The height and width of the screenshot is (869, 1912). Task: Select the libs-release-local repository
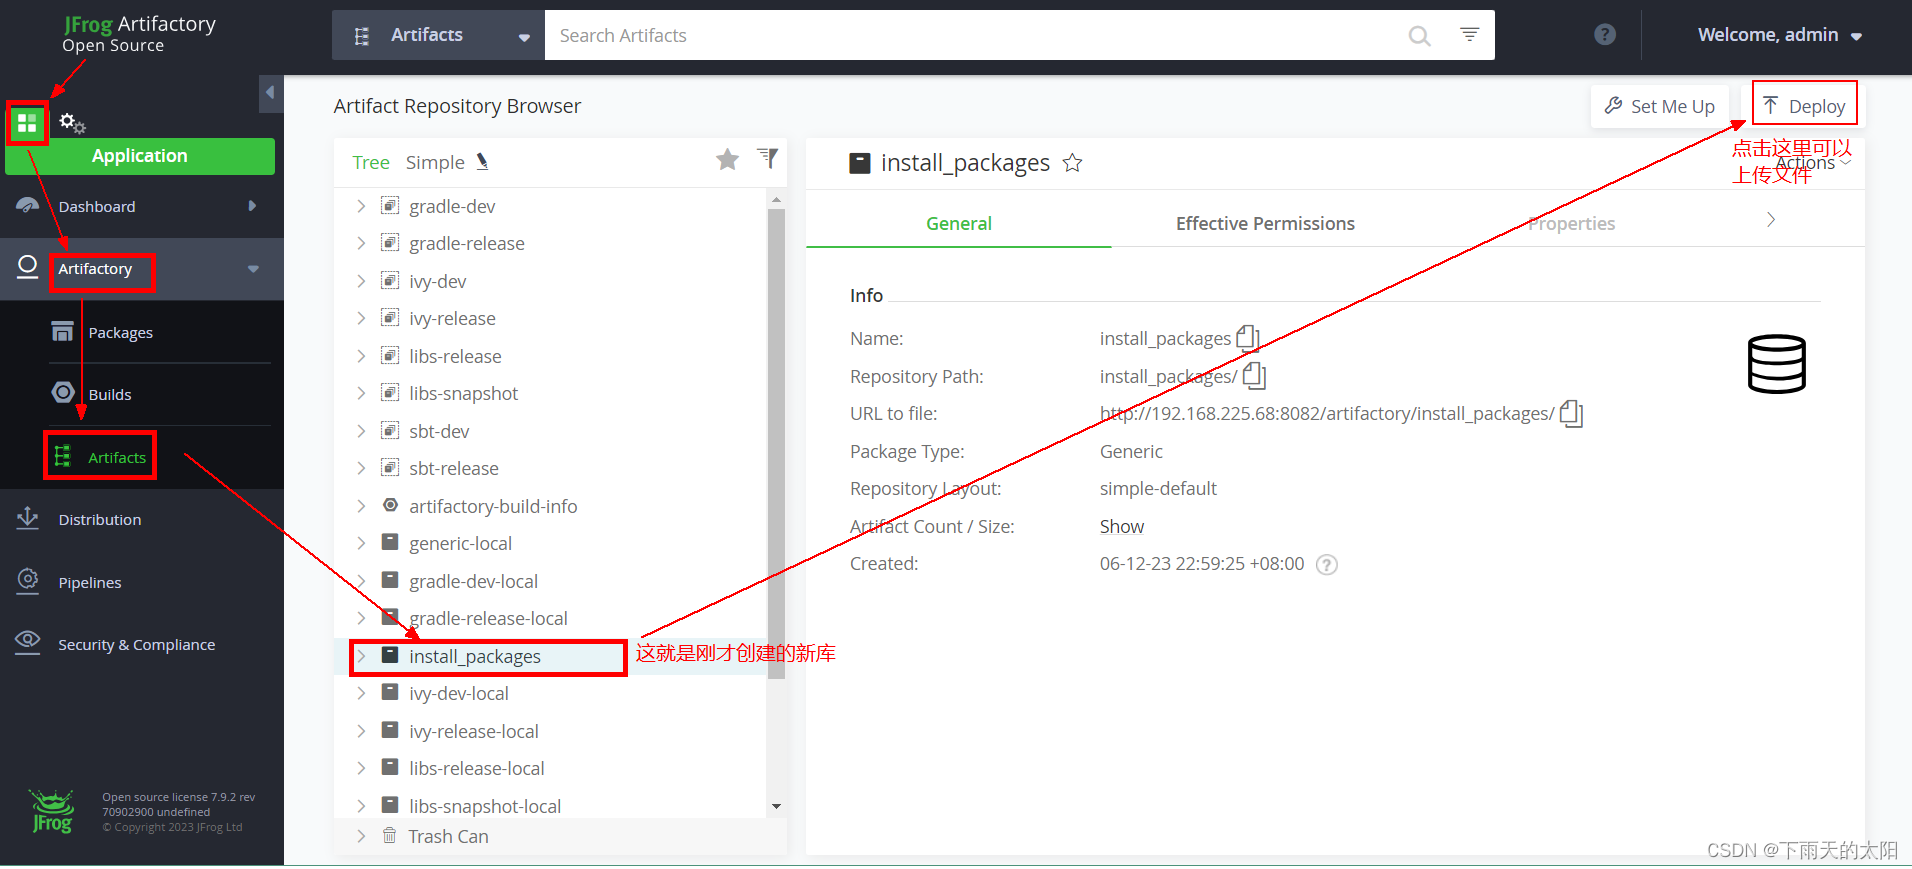[476, 768]
